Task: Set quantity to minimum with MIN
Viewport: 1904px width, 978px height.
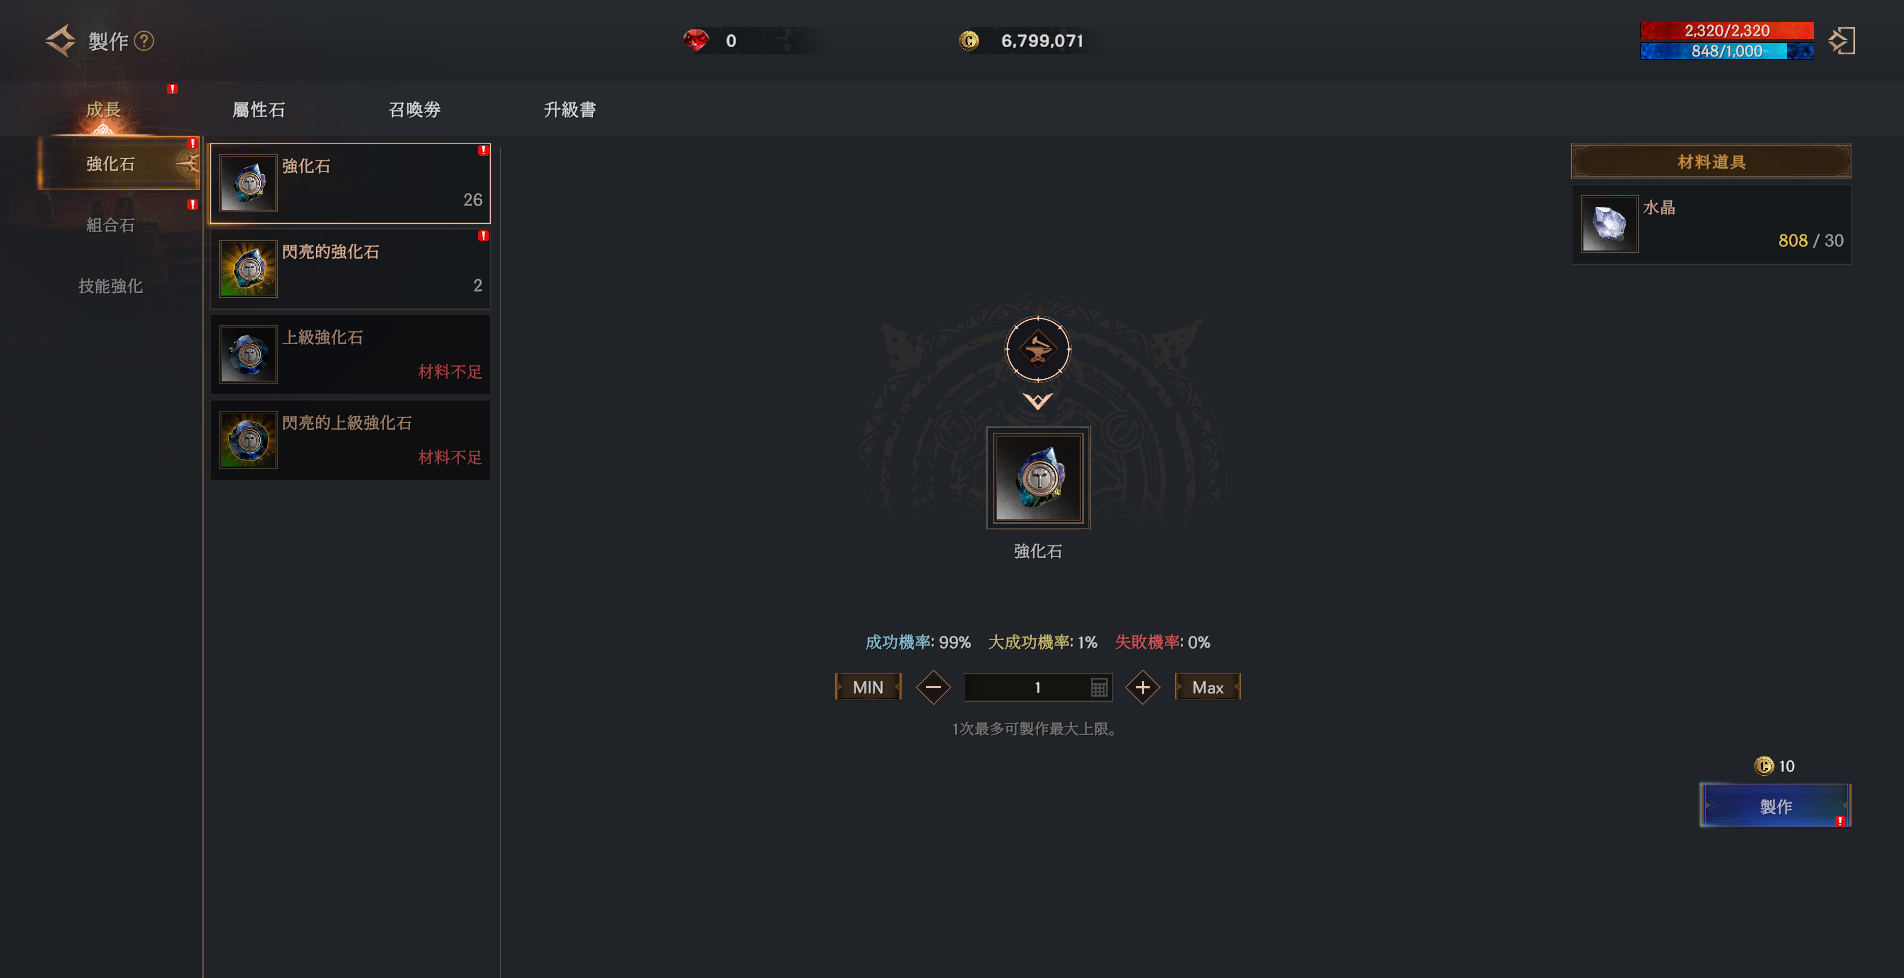Action: point(868,687)
